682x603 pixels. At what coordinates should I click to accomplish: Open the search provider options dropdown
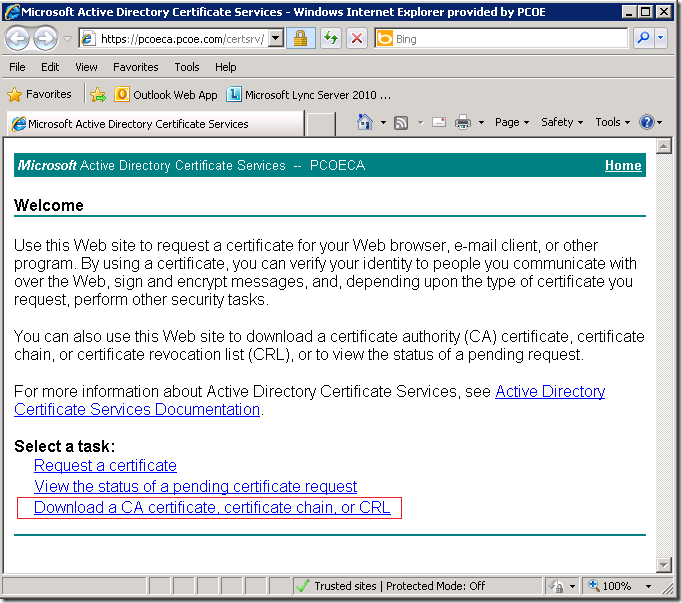click(661, 39)
